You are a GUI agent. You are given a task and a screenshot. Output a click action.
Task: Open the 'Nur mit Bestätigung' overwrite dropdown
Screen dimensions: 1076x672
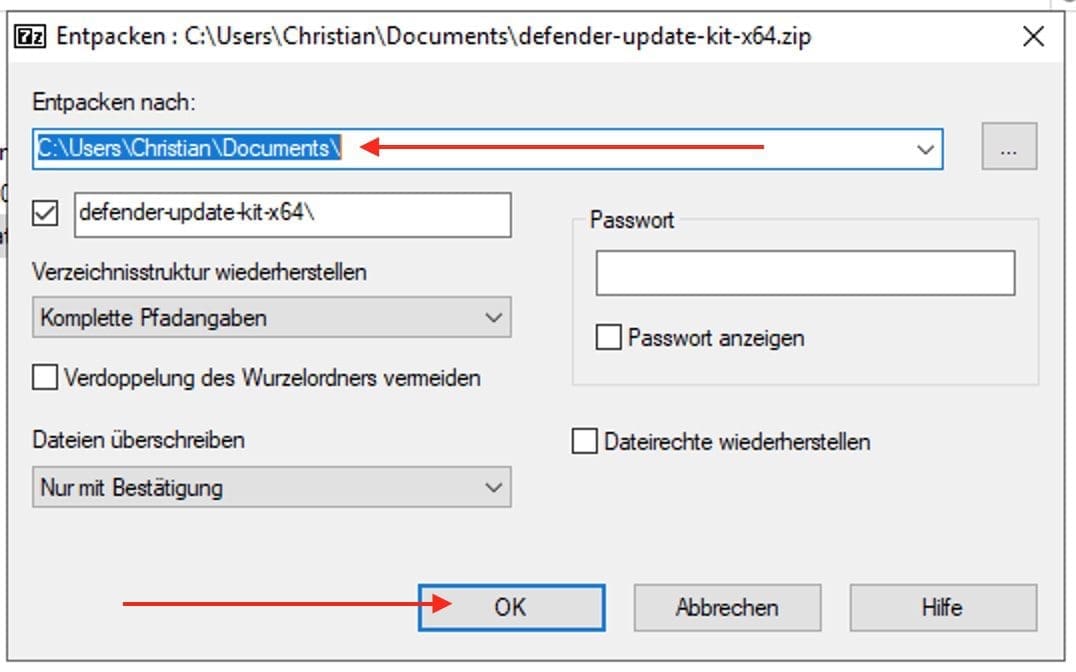tap(271, 488)
